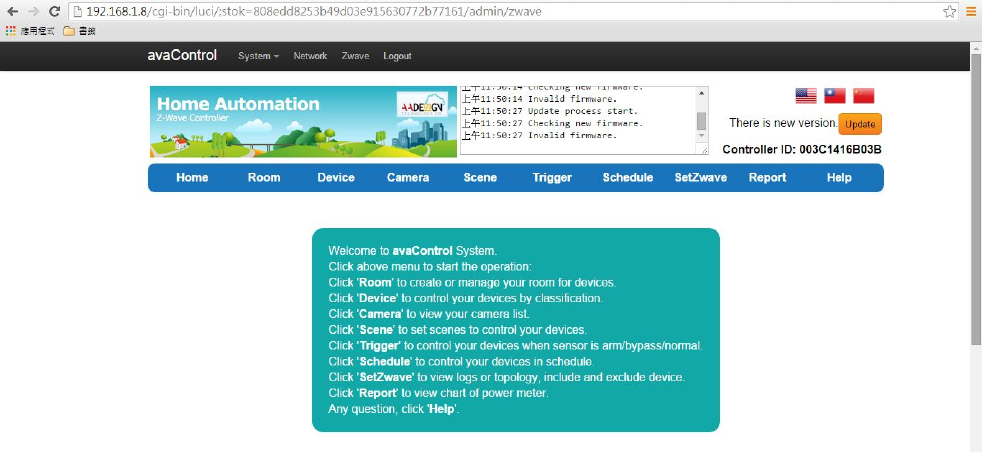982x452 pixels.
Task: Click 'Any question, click Help' line
Action: point(394,409)
